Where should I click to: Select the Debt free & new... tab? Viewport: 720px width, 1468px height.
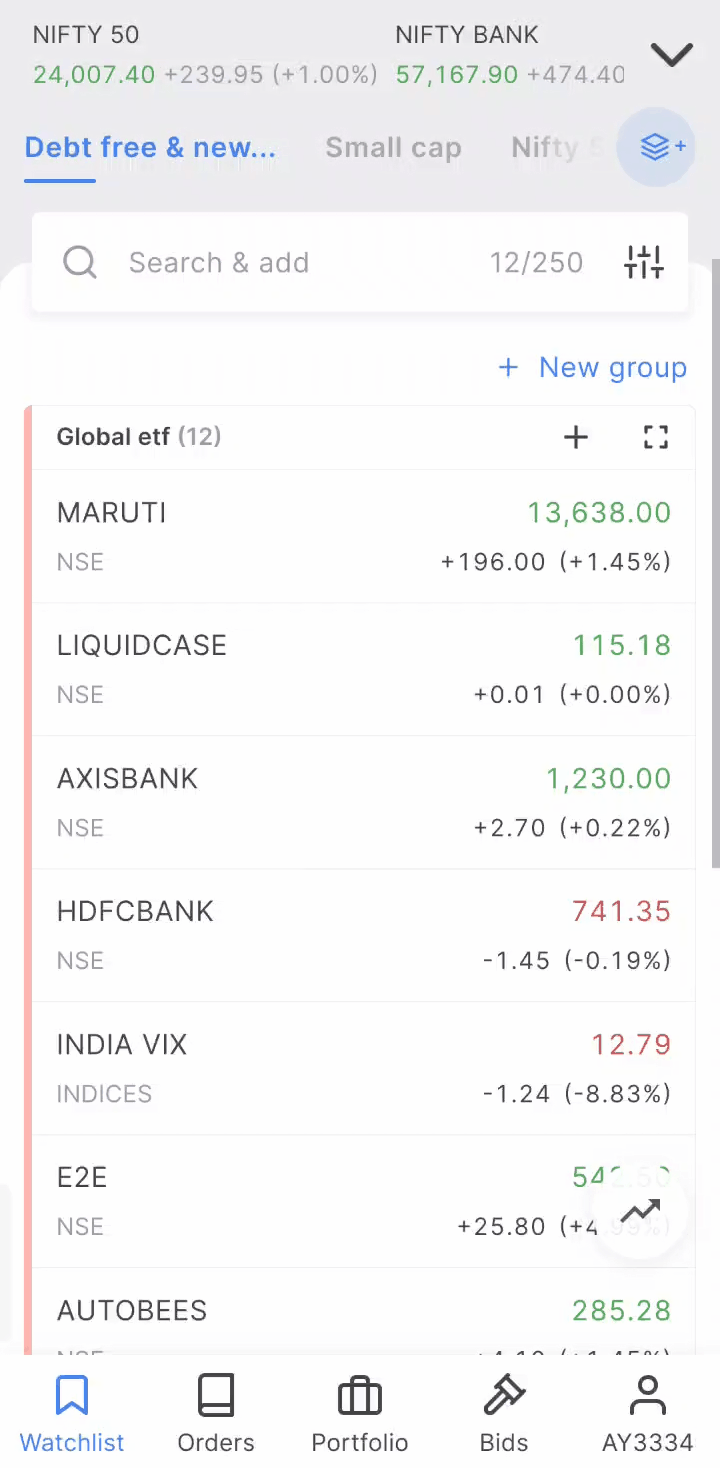click(x=150, y=148)
